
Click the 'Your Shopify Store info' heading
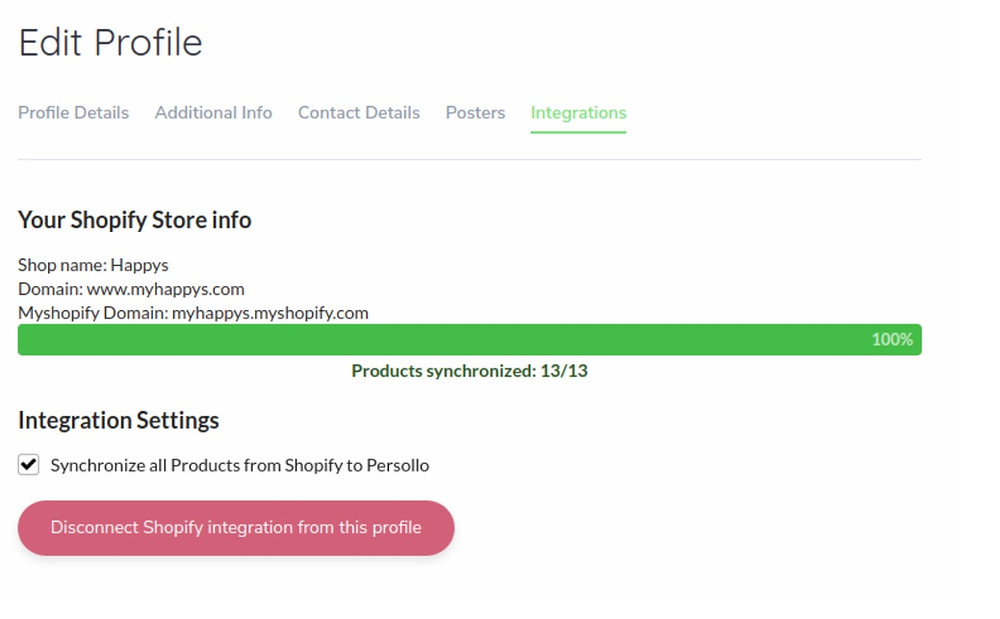[135, 220]
